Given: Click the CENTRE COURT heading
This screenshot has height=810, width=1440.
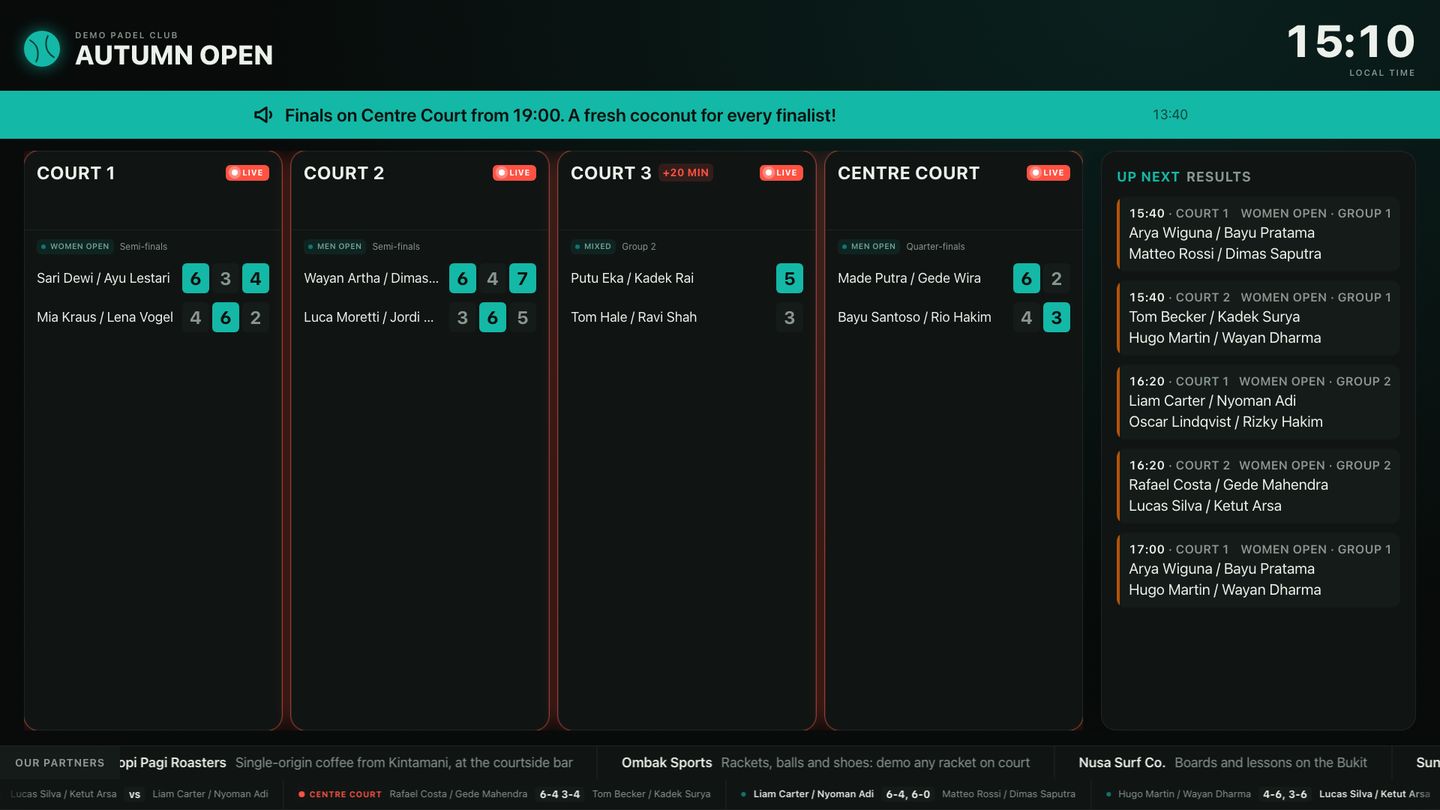Looking at the screenshot, I should (x=909, y=173).
